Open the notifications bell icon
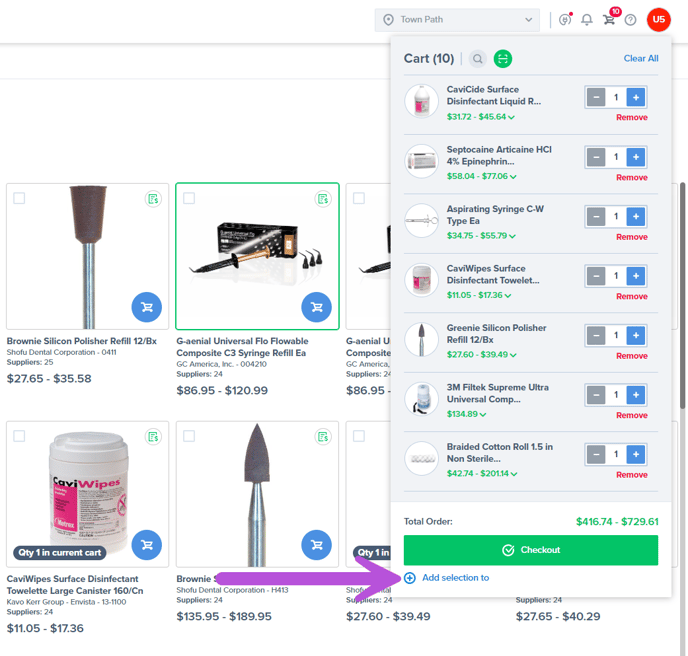 (x=587, y=20)
